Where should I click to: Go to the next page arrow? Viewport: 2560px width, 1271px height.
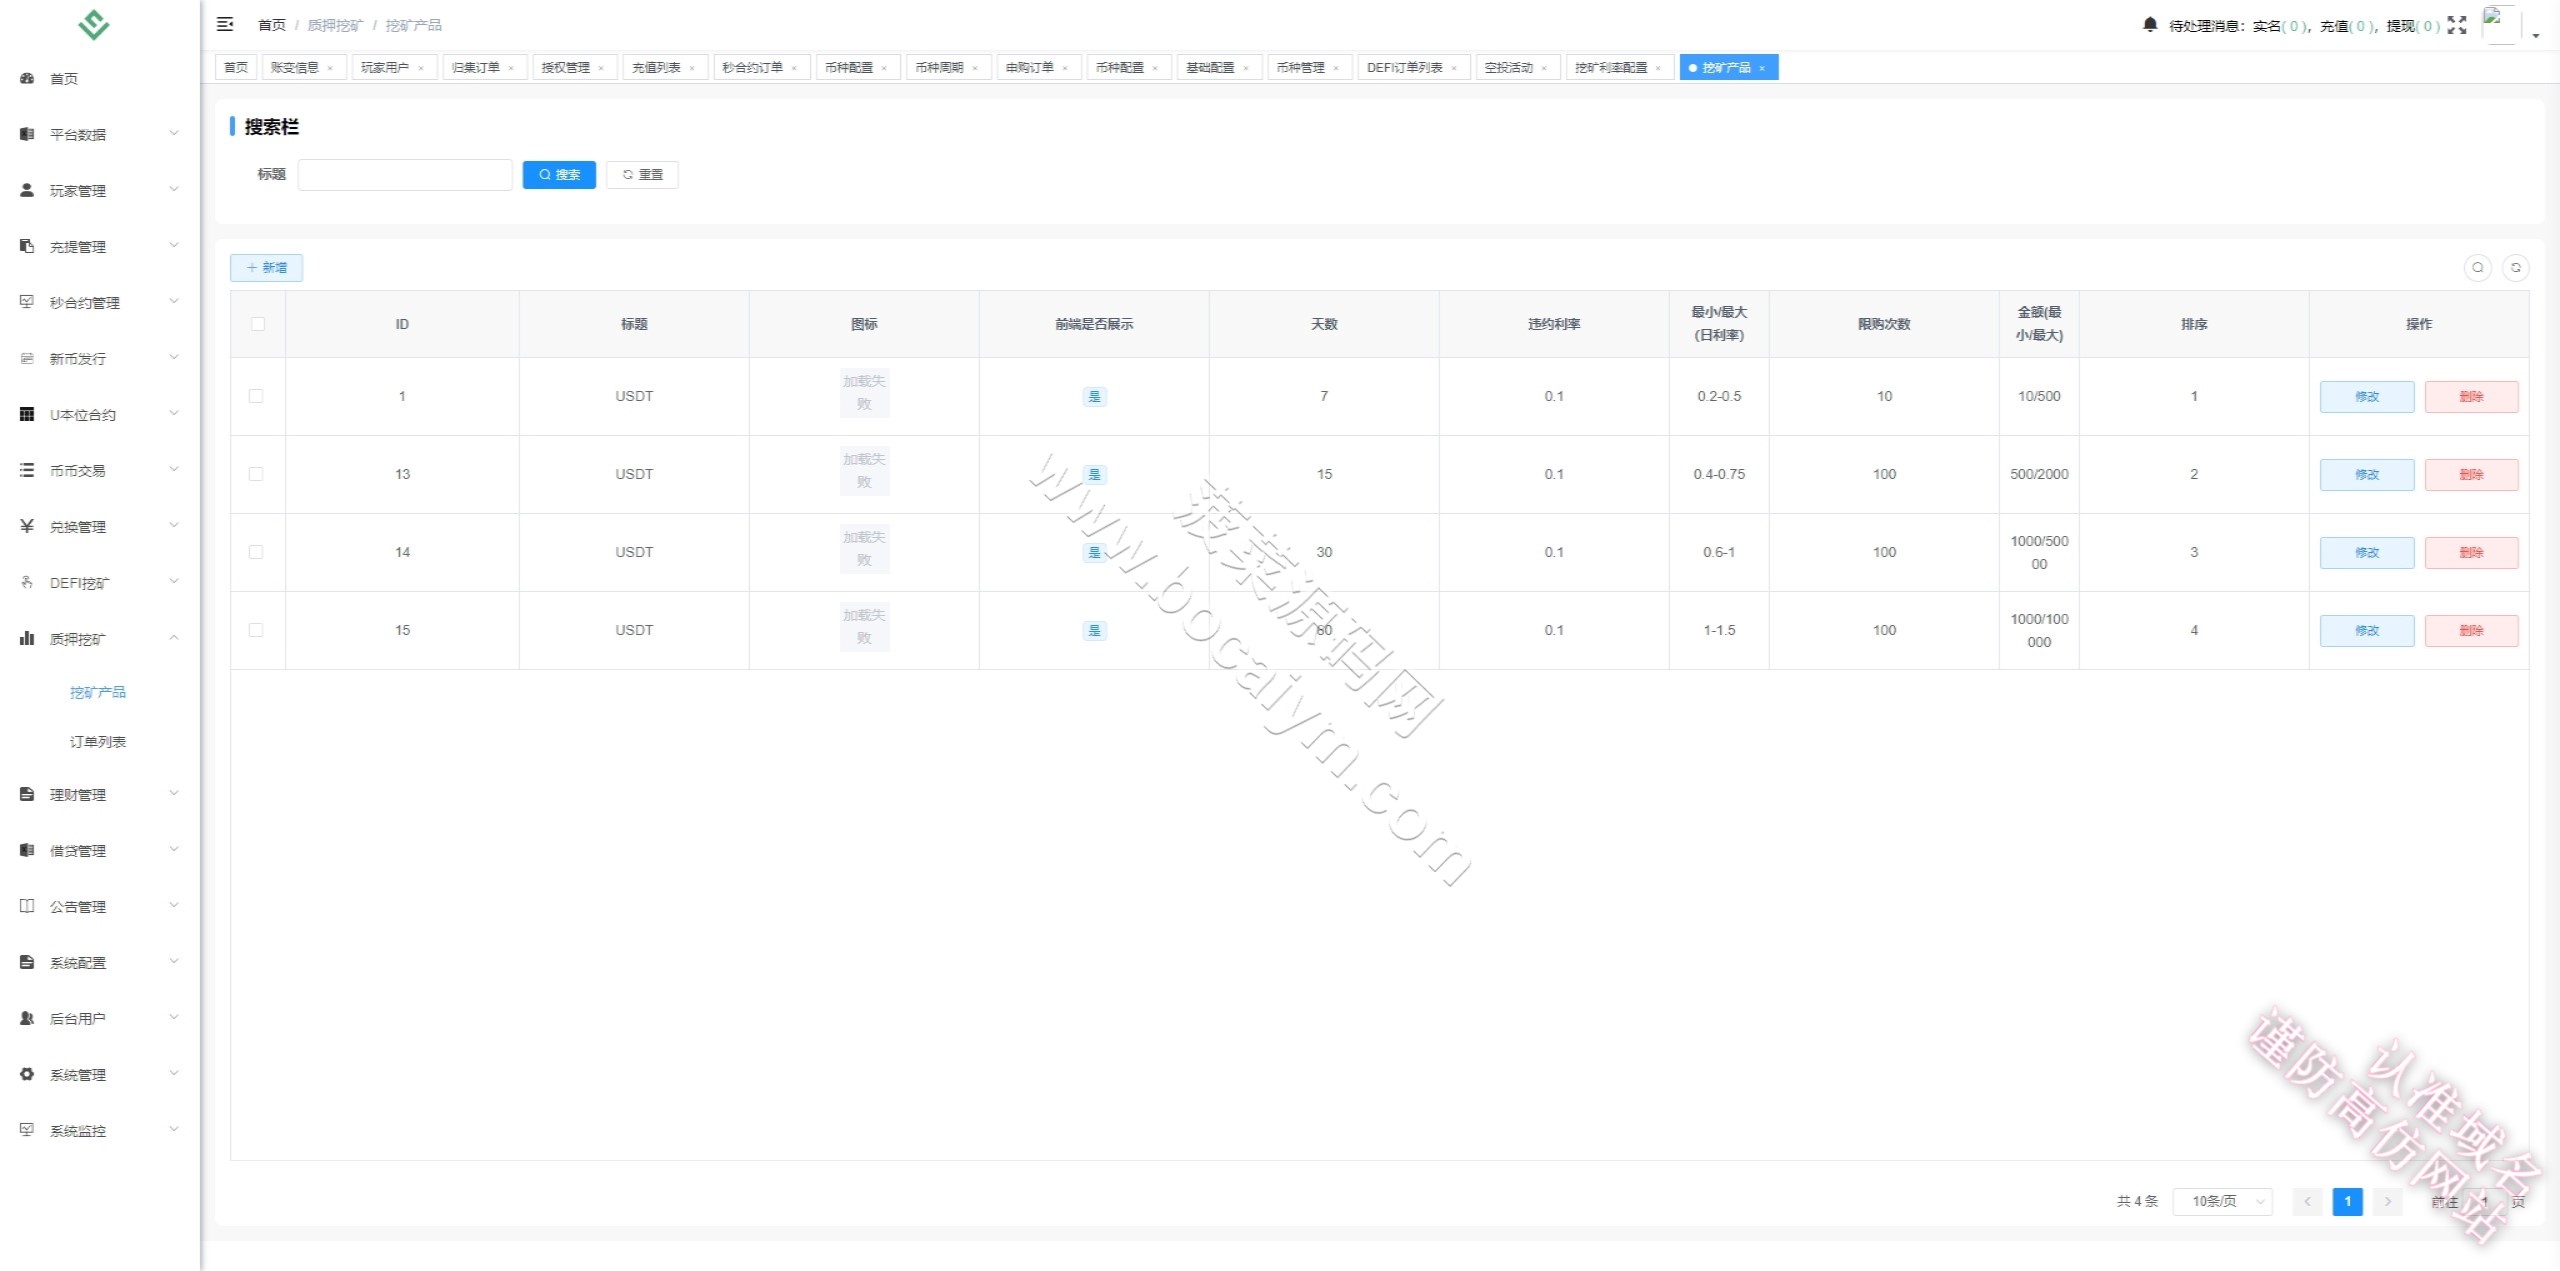(x=2387, y=1201)
